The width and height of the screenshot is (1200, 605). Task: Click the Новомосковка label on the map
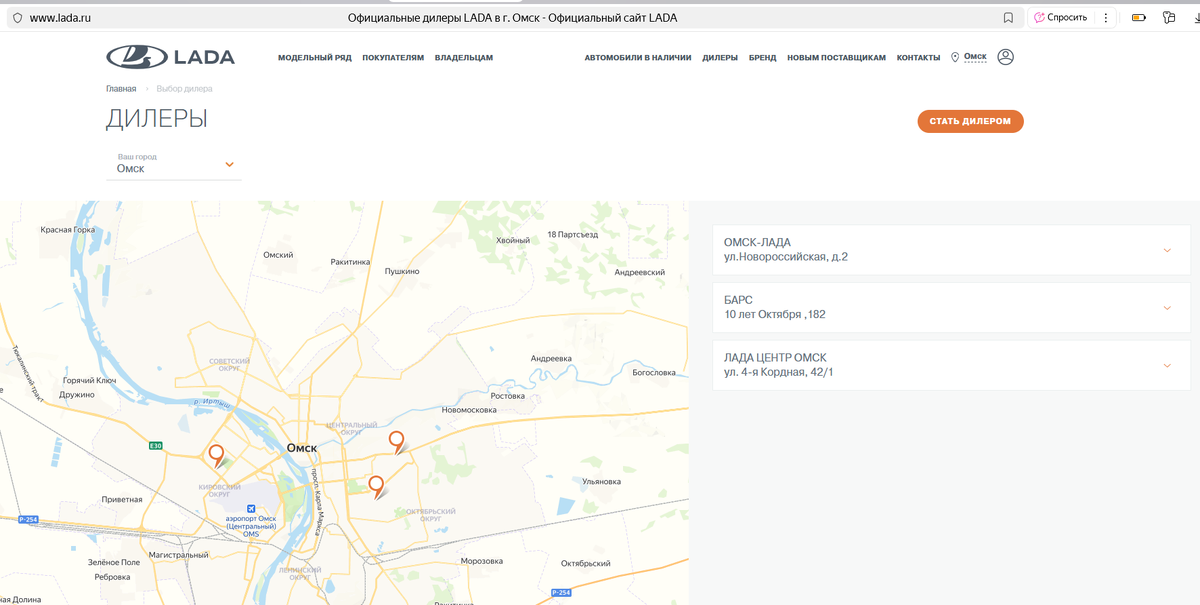[x=470, y=410]
